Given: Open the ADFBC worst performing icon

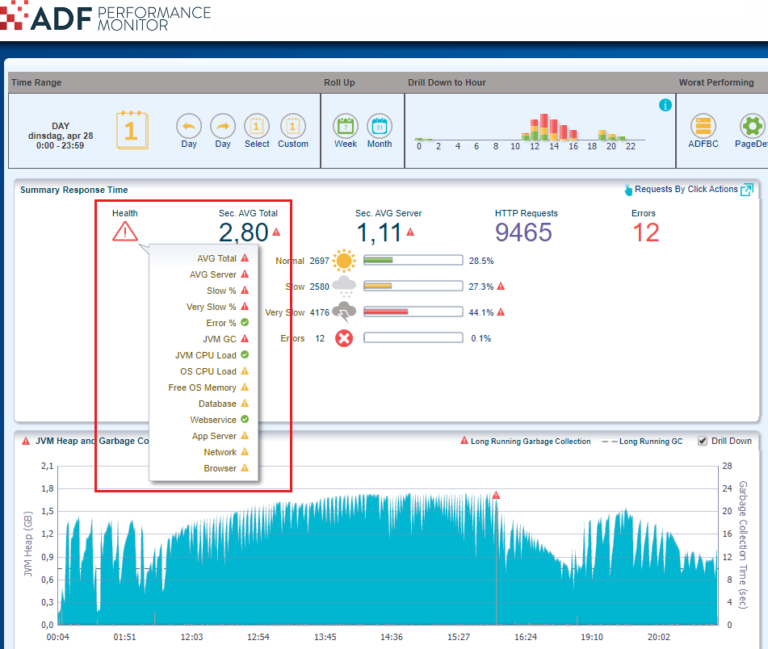Looking at the screenshot, I should 704,126.
